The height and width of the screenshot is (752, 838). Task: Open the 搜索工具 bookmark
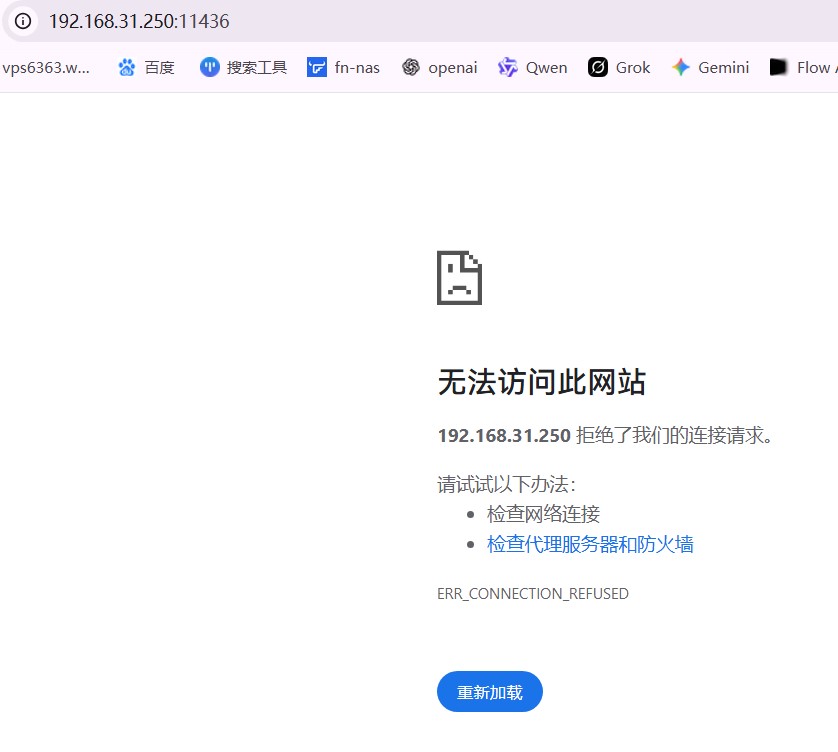(243, 67)
